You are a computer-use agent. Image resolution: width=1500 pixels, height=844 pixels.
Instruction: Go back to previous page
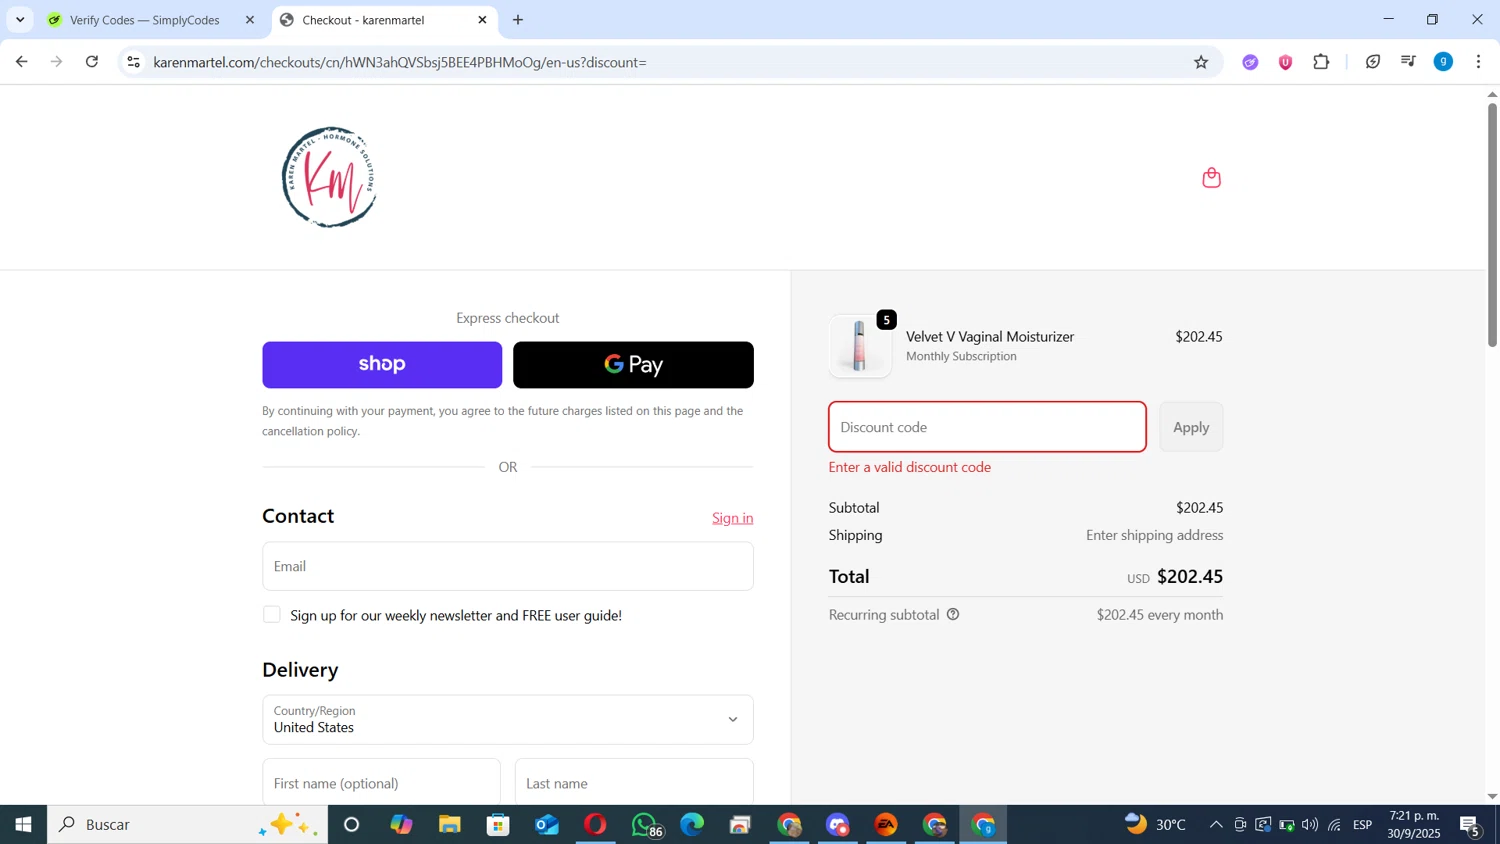(21, 62)
